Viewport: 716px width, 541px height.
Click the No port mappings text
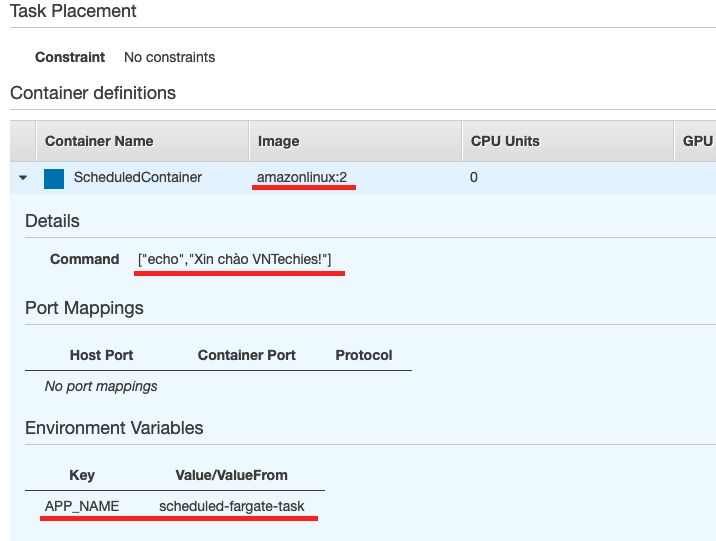pos(101,385)
